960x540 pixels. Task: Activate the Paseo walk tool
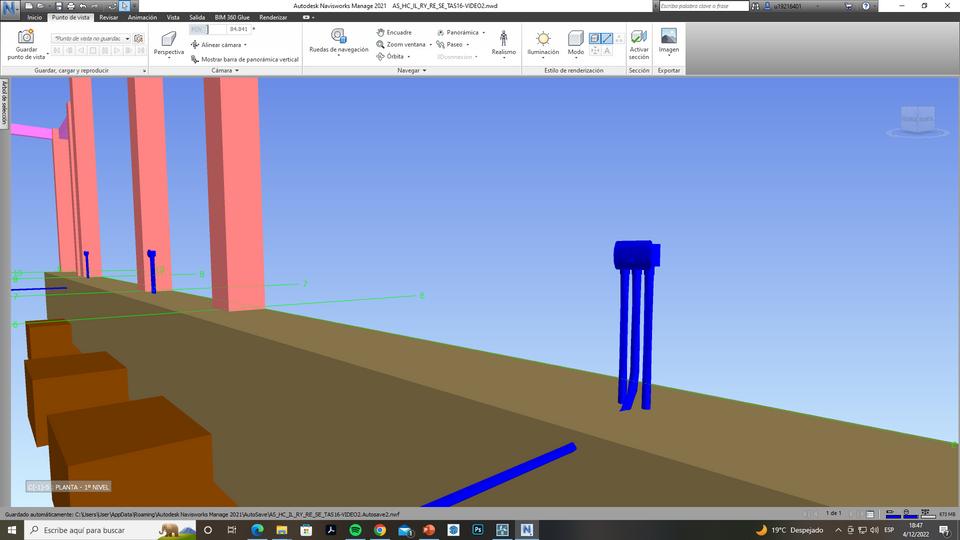pos(449,45)
